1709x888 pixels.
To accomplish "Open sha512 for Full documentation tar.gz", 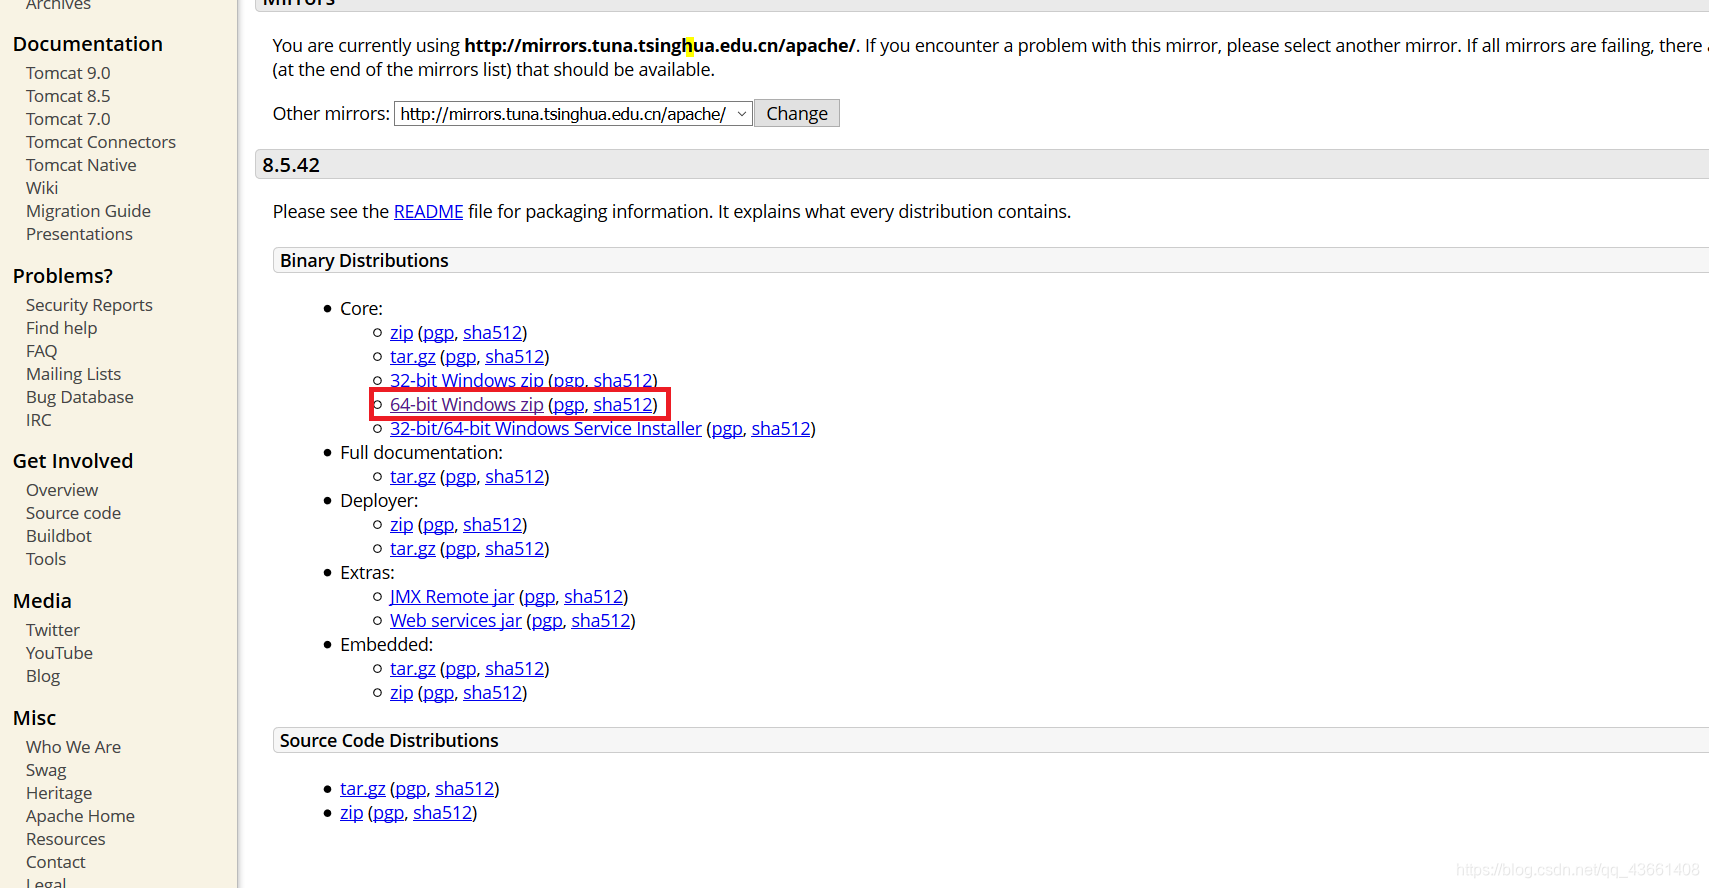I will coord(515,477).
